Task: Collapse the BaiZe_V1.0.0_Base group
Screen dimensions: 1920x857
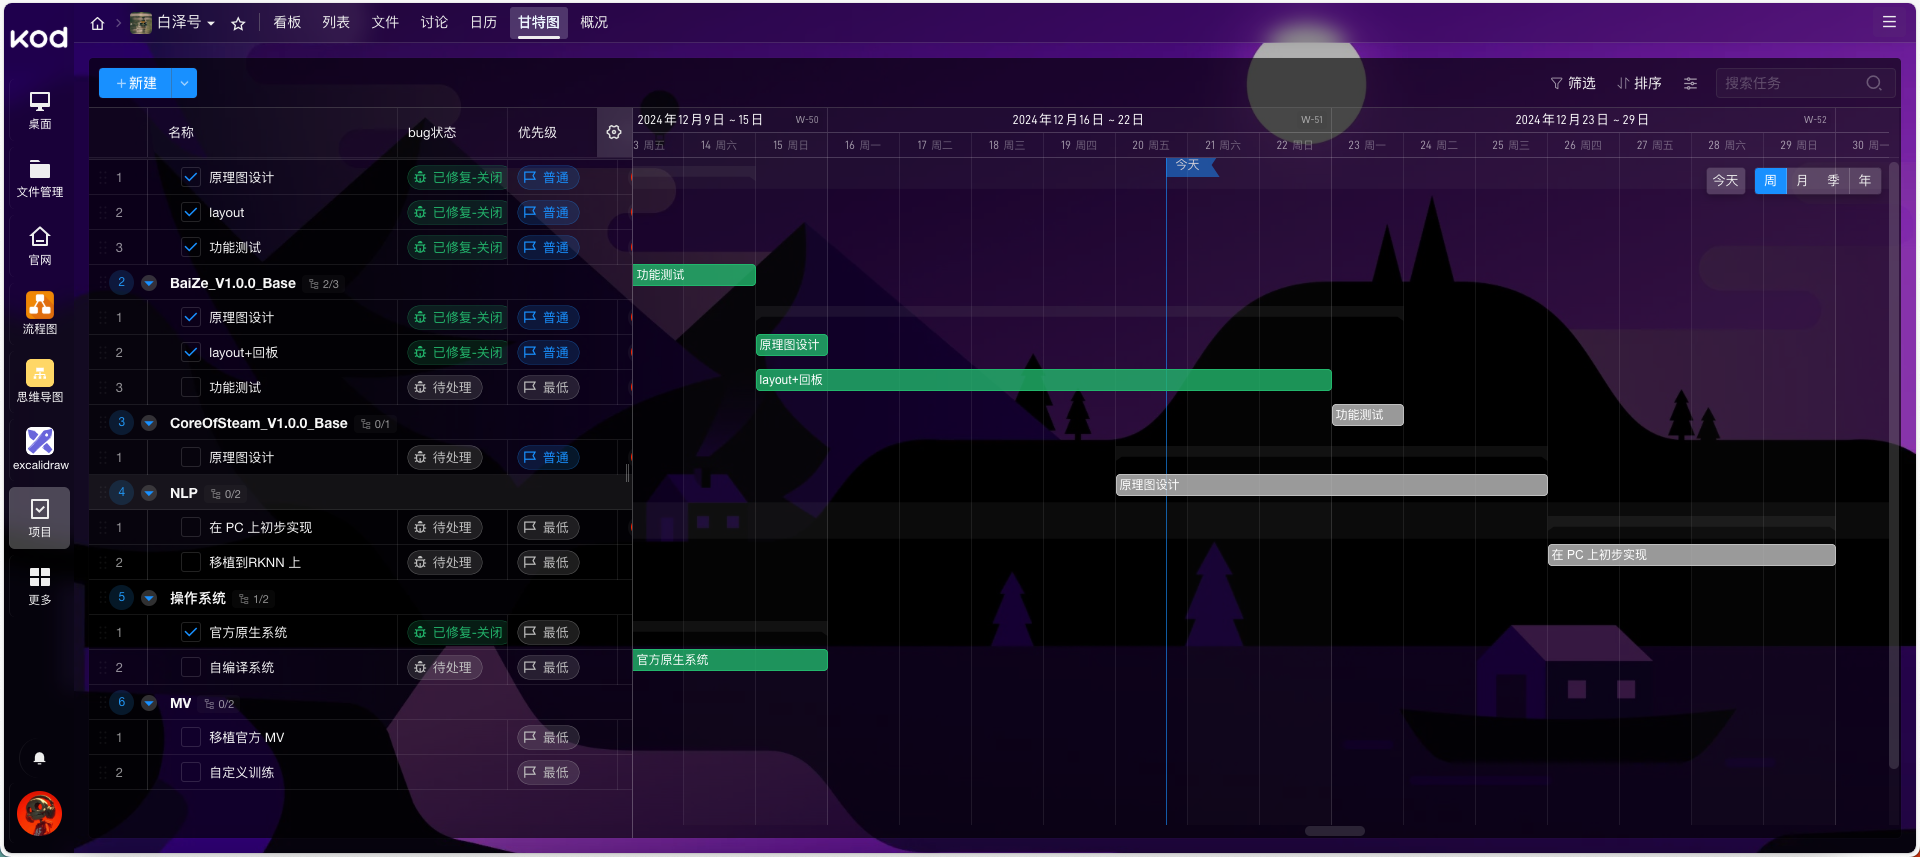Action: (x=149, y=283)
